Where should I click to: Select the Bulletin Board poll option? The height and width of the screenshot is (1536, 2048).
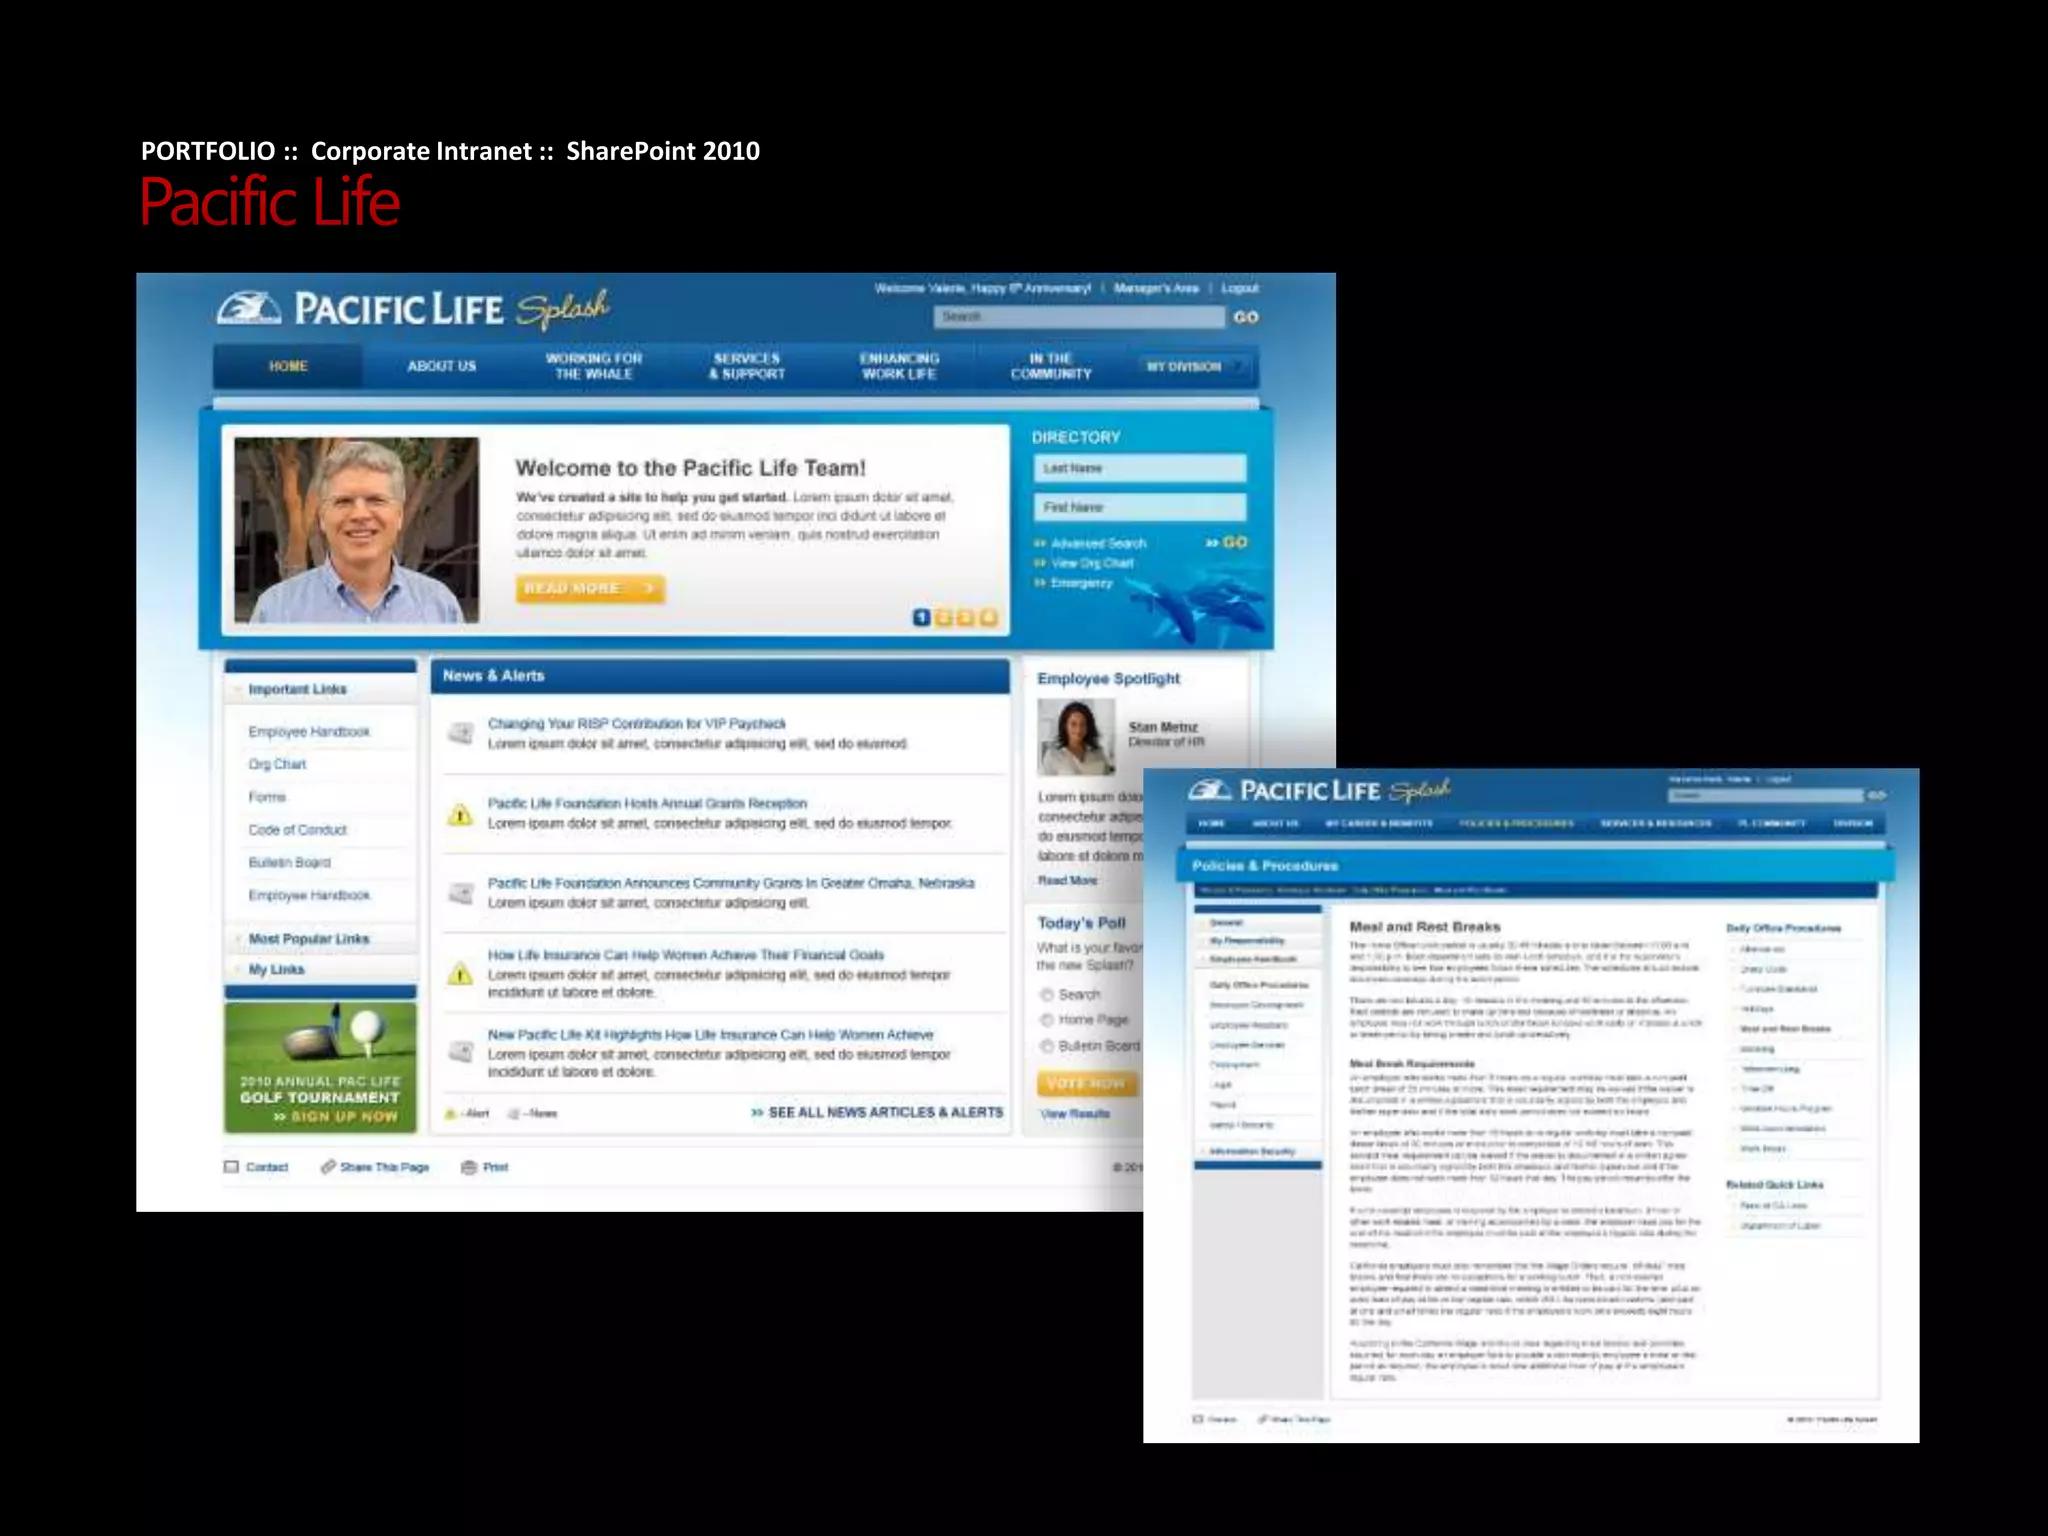1047,1045
